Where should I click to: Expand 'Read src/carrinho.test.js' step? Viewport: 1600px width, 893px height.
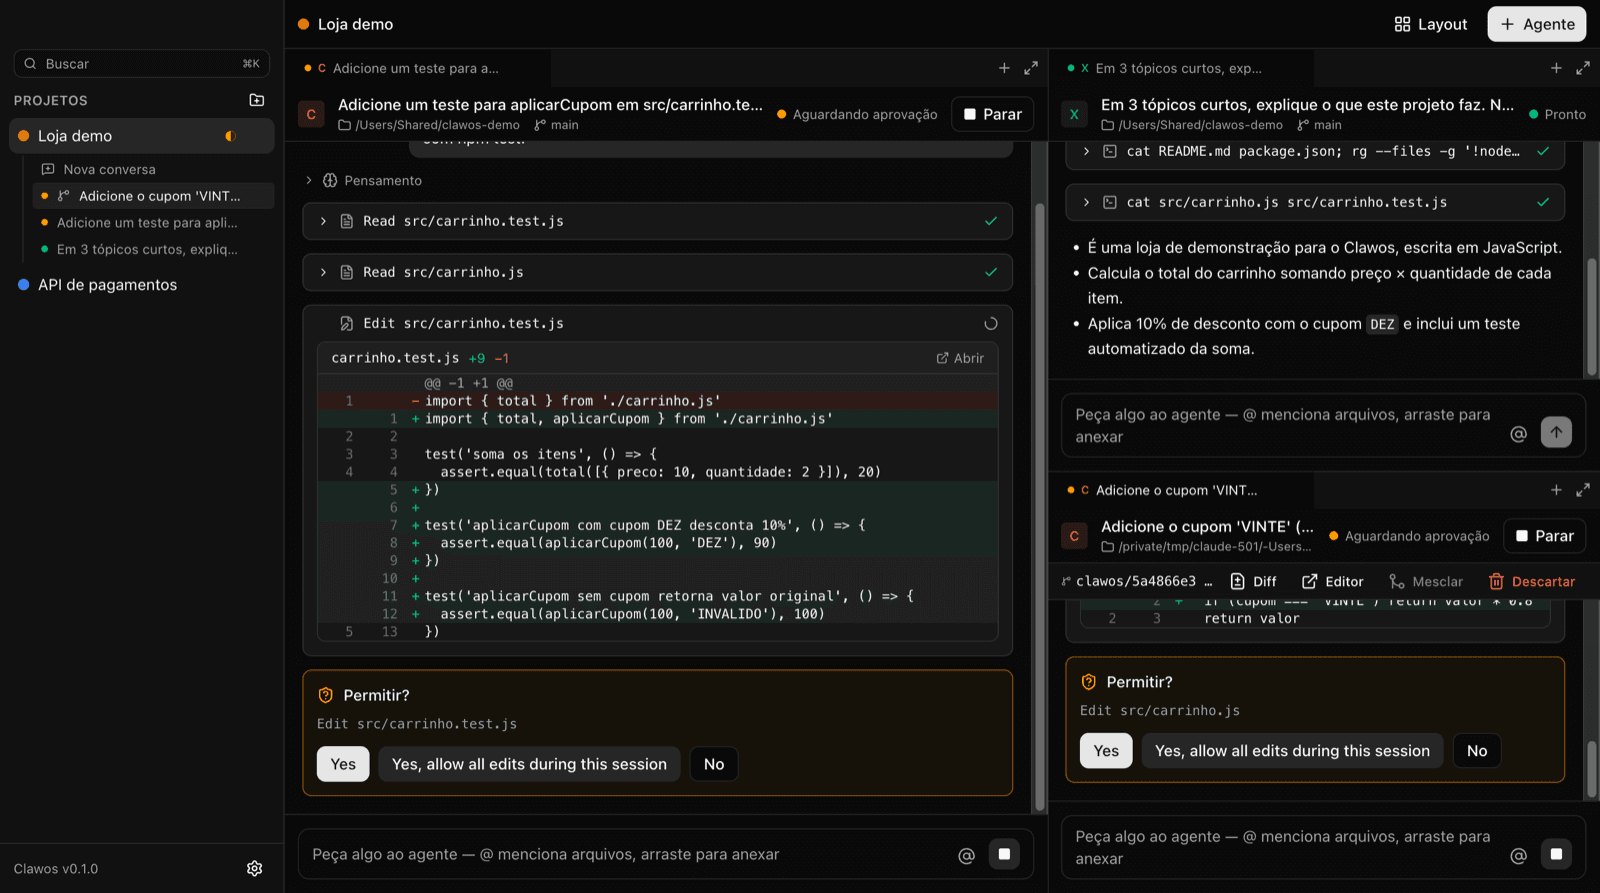657,221
